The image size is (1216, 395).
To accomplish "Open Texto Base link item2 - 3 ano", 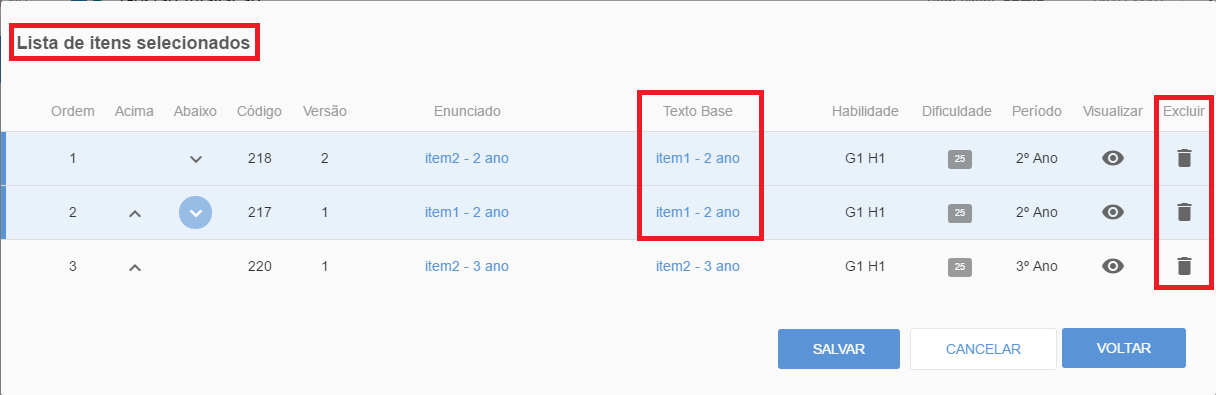I will (698, 266).
